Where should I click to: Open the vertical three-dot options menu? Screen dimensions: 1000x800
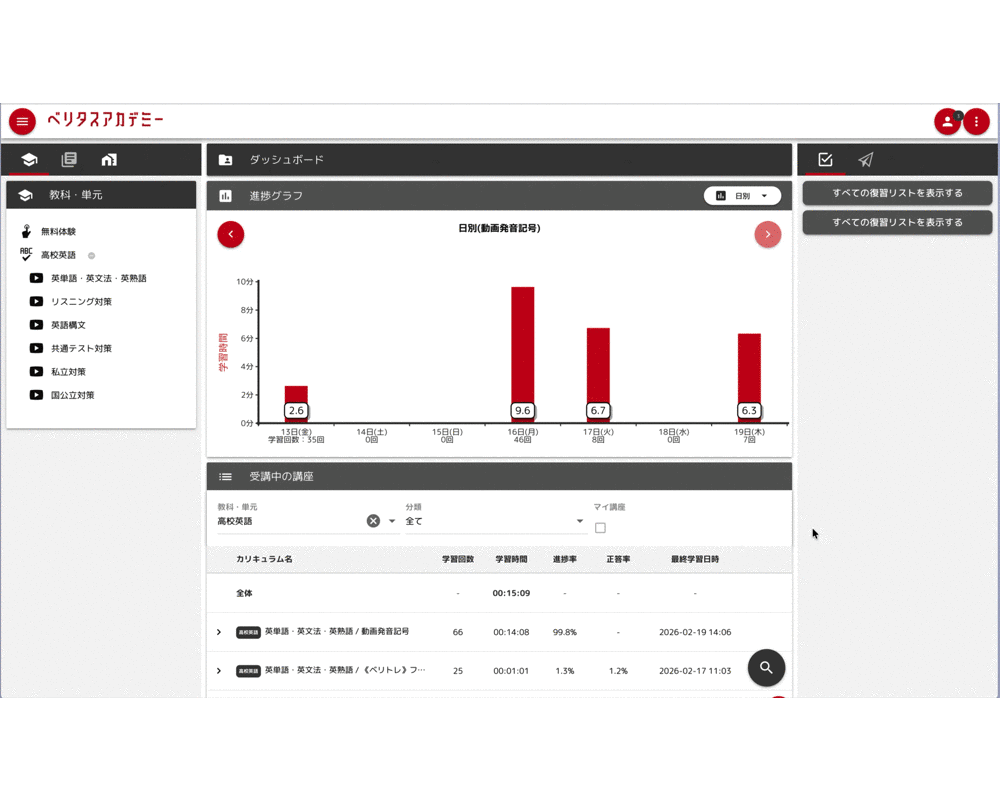976,122
